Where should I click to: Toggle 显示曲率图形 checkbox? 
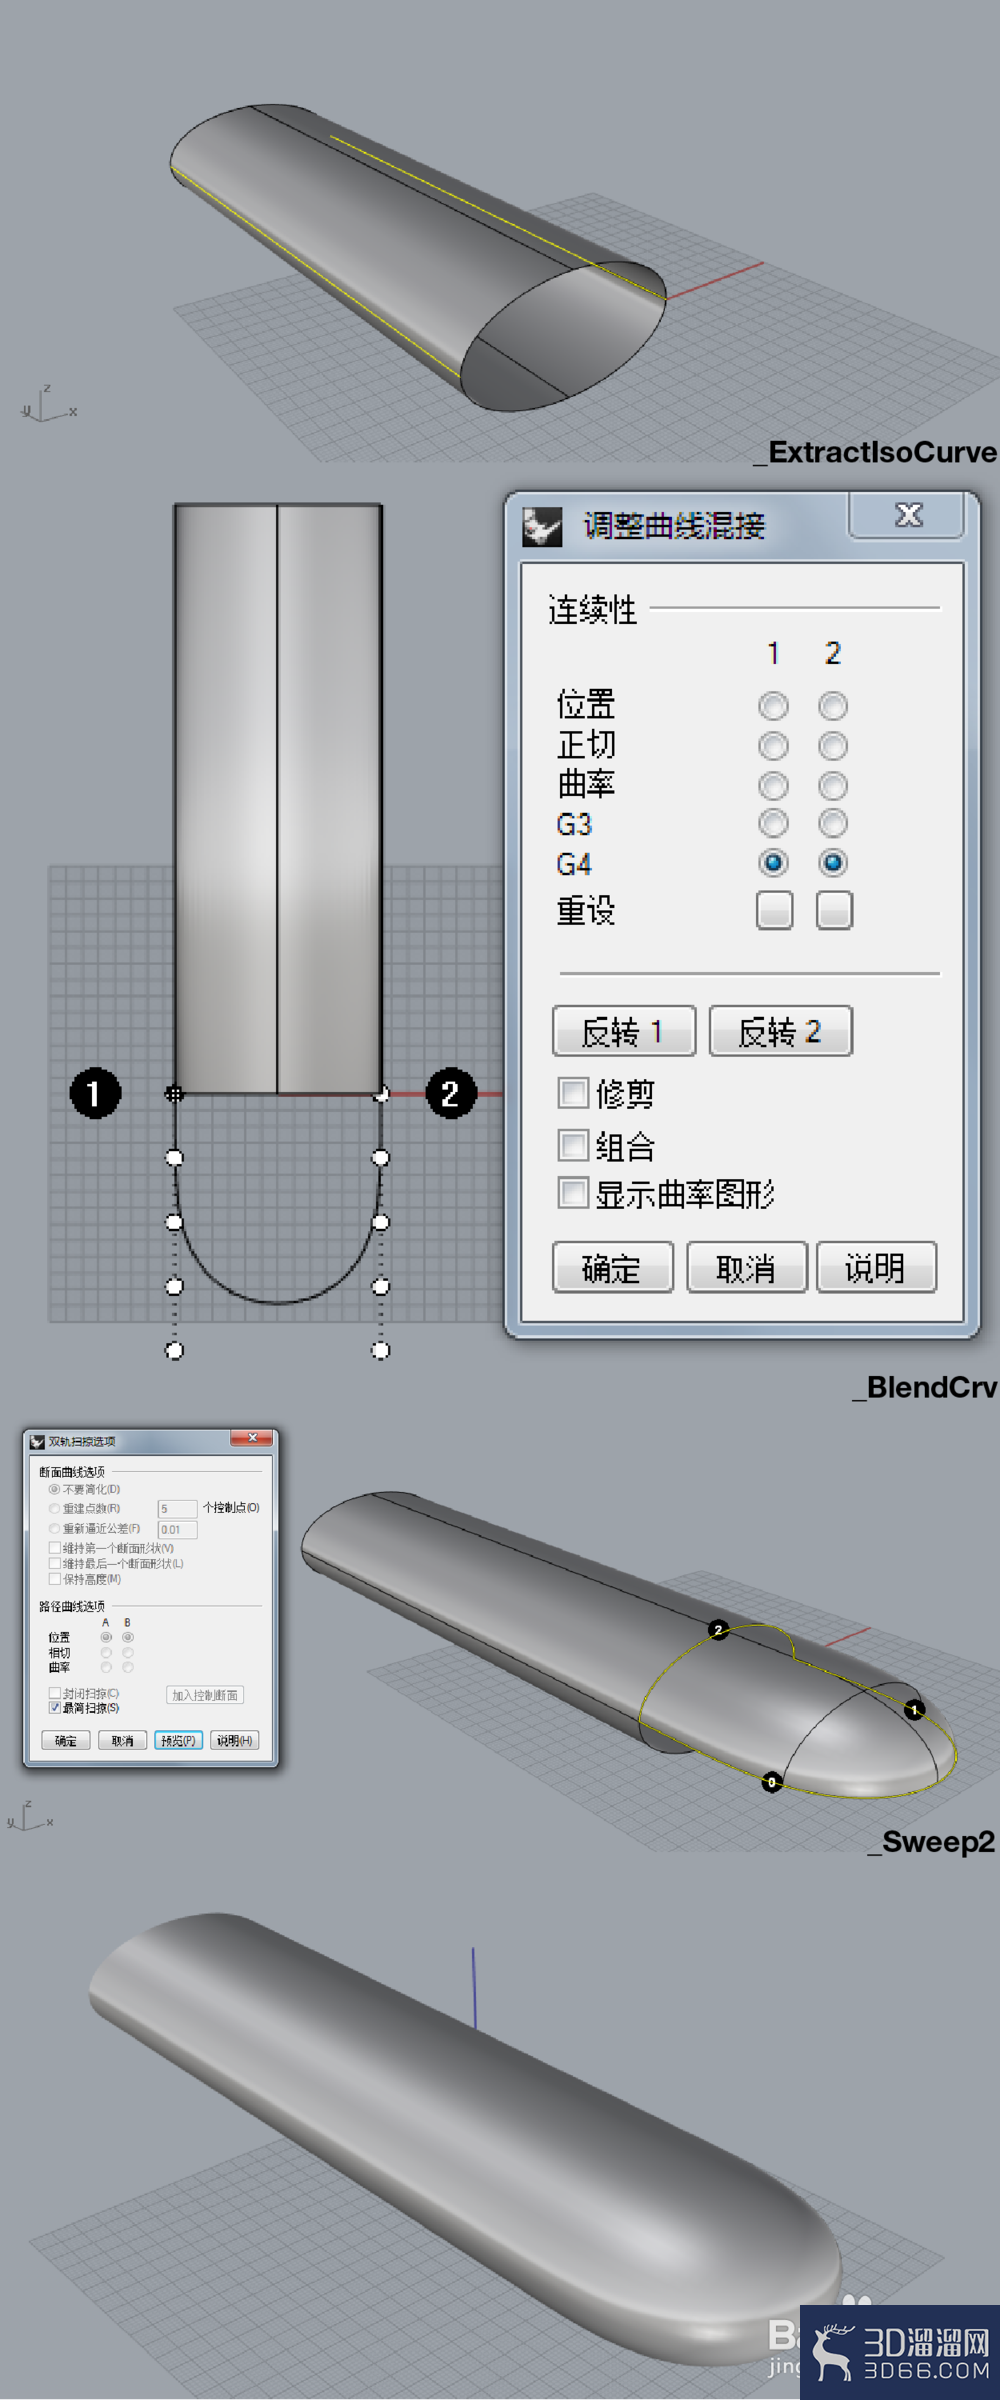pos(573,1193)
